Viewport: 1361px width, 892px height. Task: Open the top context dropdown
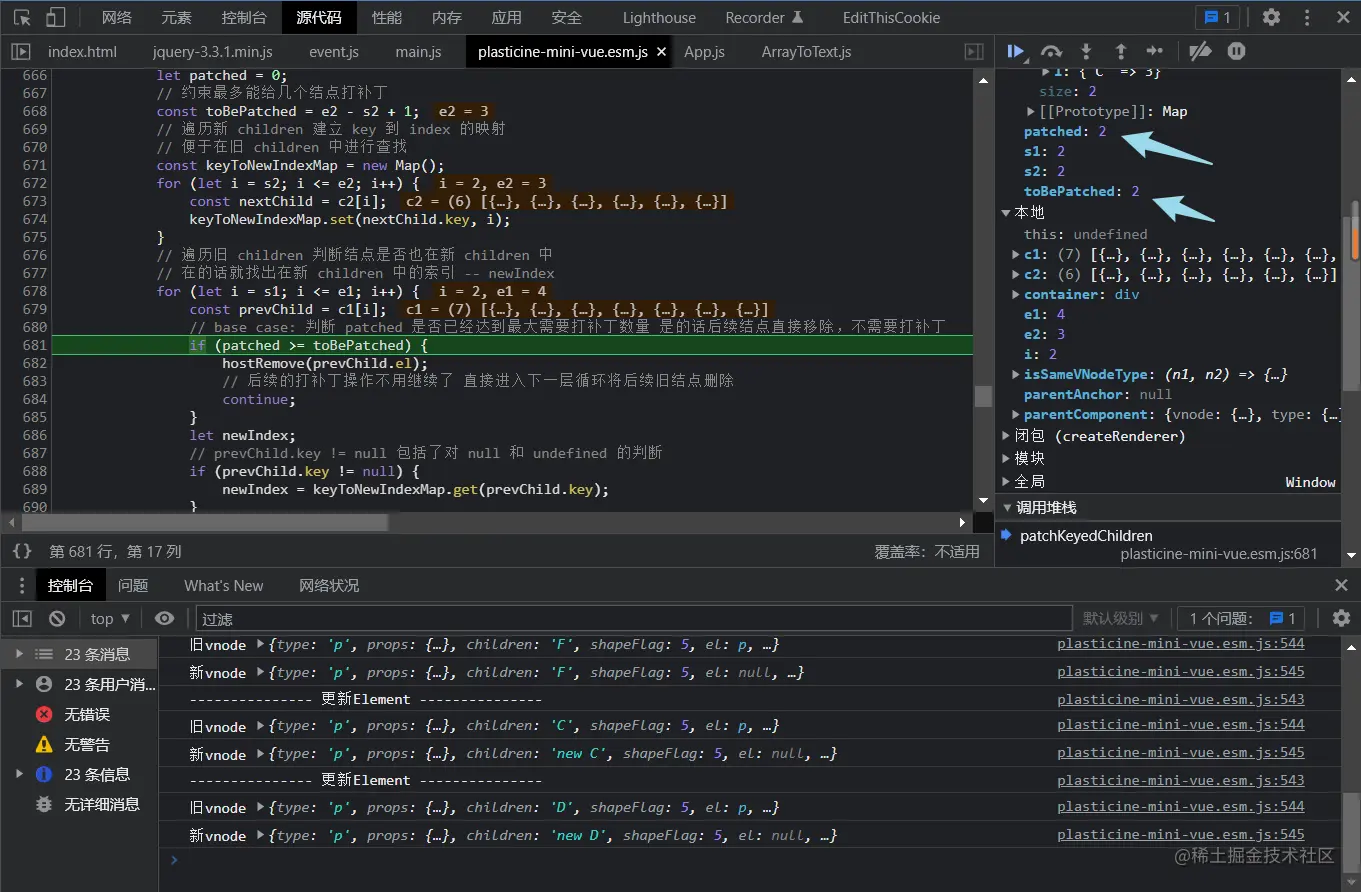click(x=110, y=618)
